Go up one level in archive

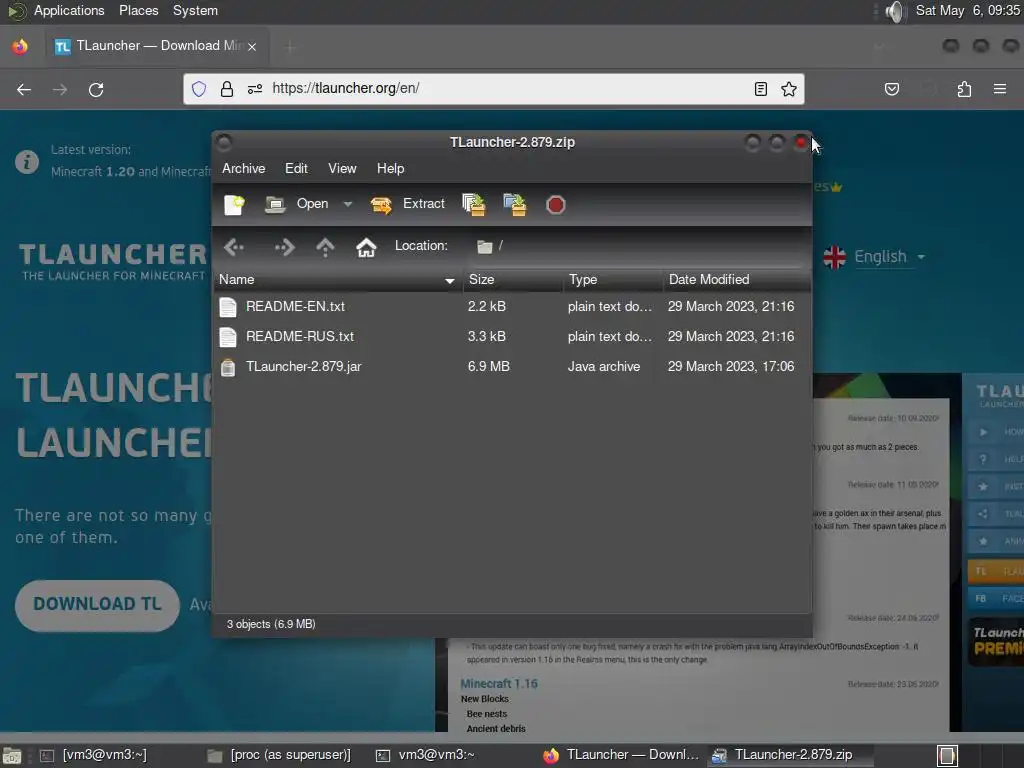coord(325,247)
